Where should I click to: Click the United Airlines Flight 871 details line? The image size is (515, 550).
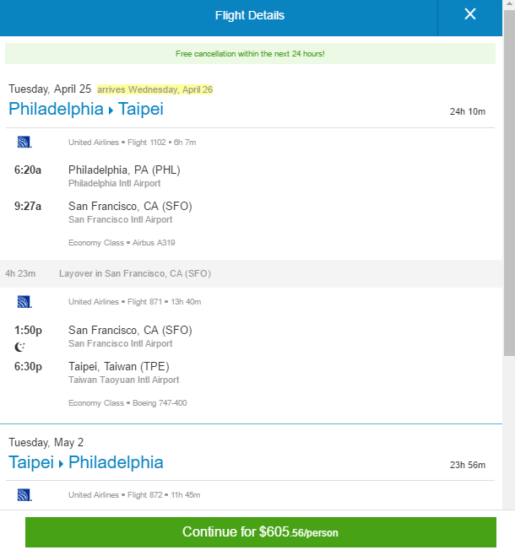(135, 302)
